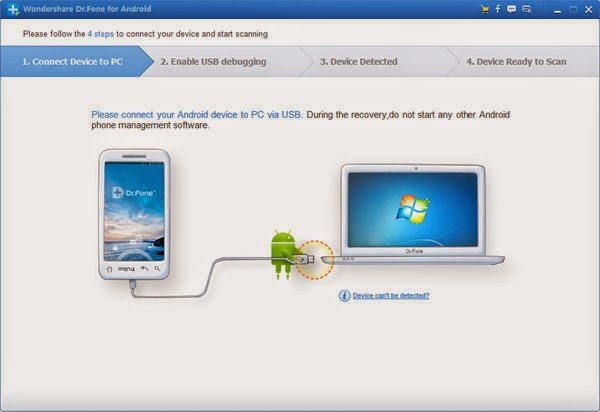Click the highlighted USB plug connector
The height and width of the screenshot is (412, 600).
point(305,259)
